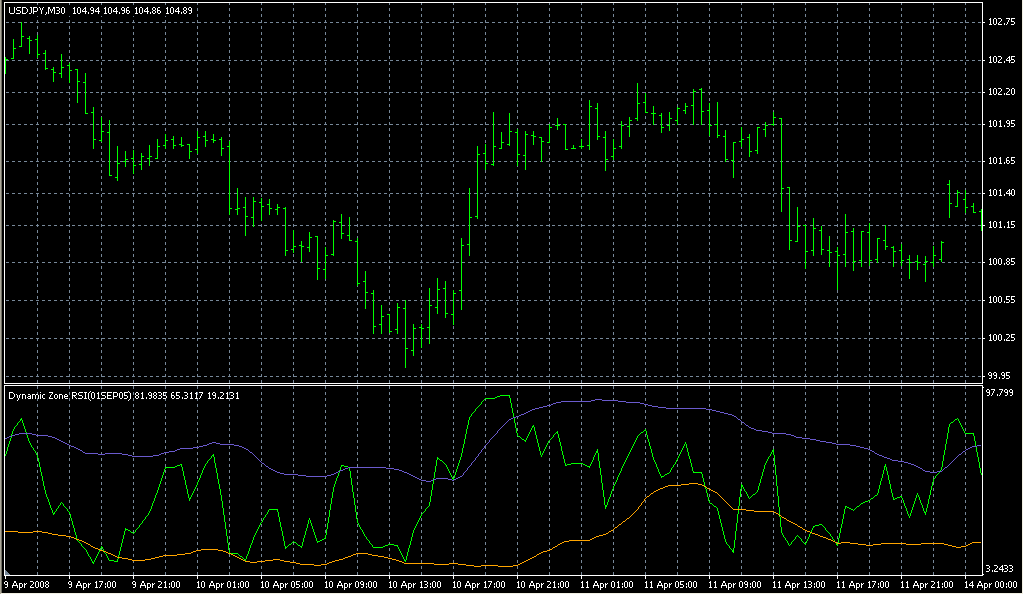Select the 9 Apr 21:00 time label
The height and width of the screenshot is (594, 1024).
click(x=157, y=584)
